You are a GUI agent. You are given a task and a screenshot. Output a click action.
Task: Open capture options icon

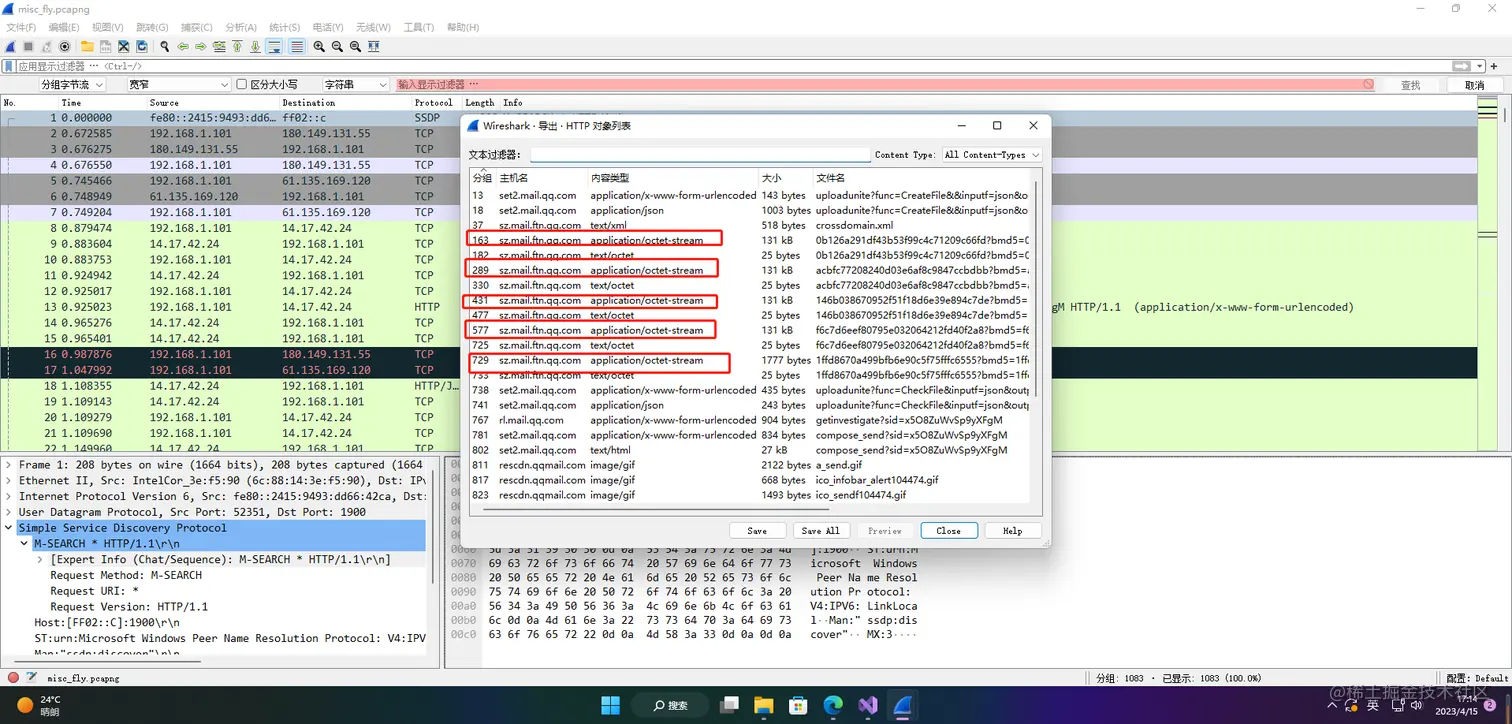(65, 47)
